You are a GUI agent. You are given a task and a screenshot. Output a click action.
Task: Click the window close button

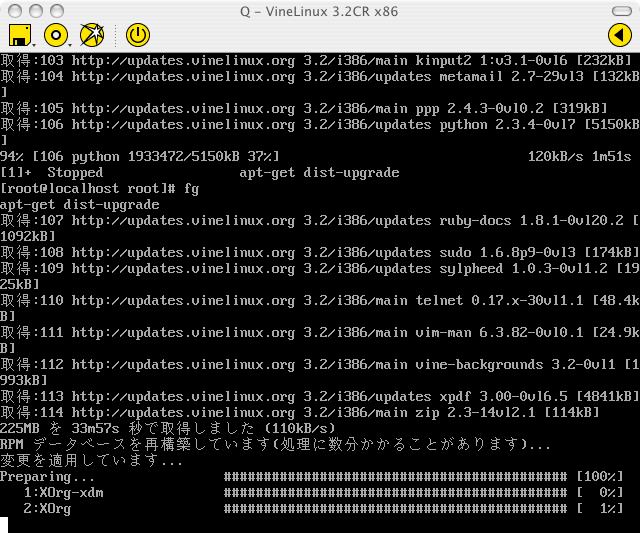coord(15,11)
